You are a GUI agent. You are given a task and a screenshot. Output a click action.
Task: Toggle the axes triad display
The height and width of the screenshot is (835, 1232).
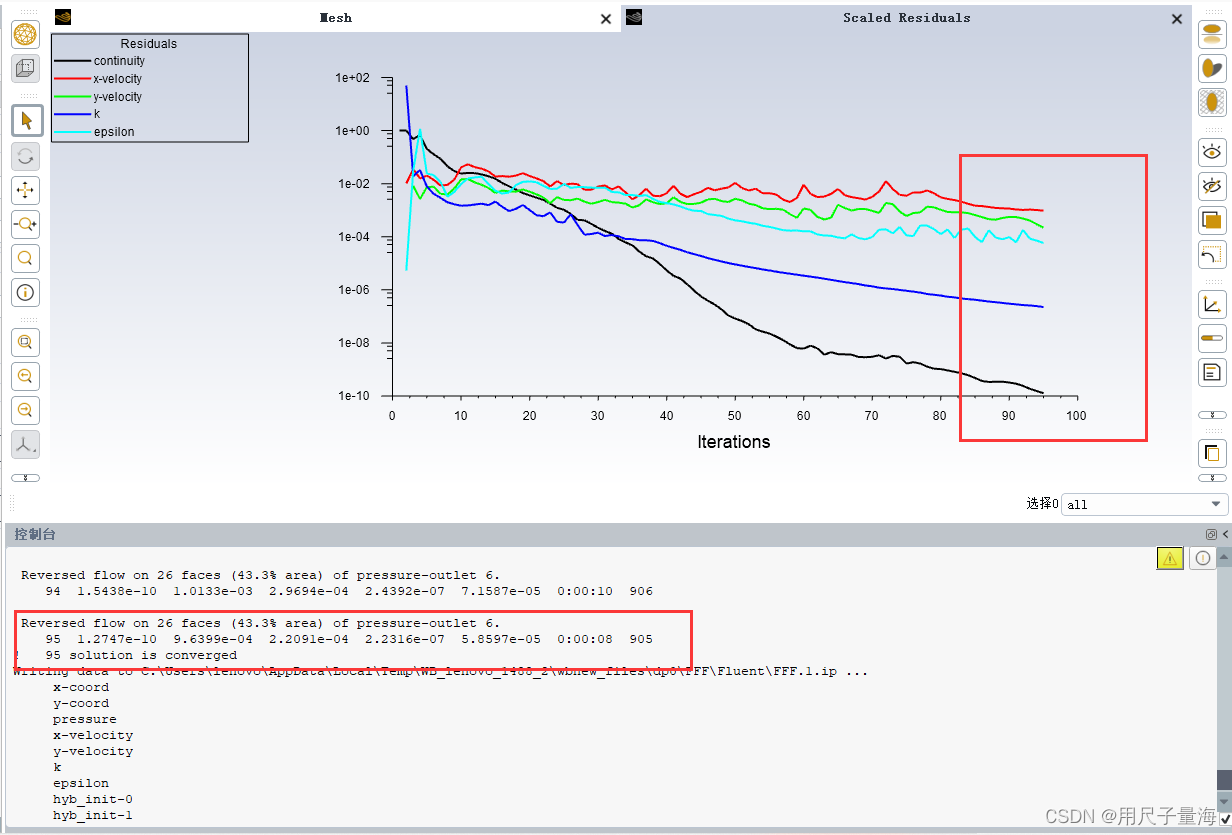(1212, 304)
